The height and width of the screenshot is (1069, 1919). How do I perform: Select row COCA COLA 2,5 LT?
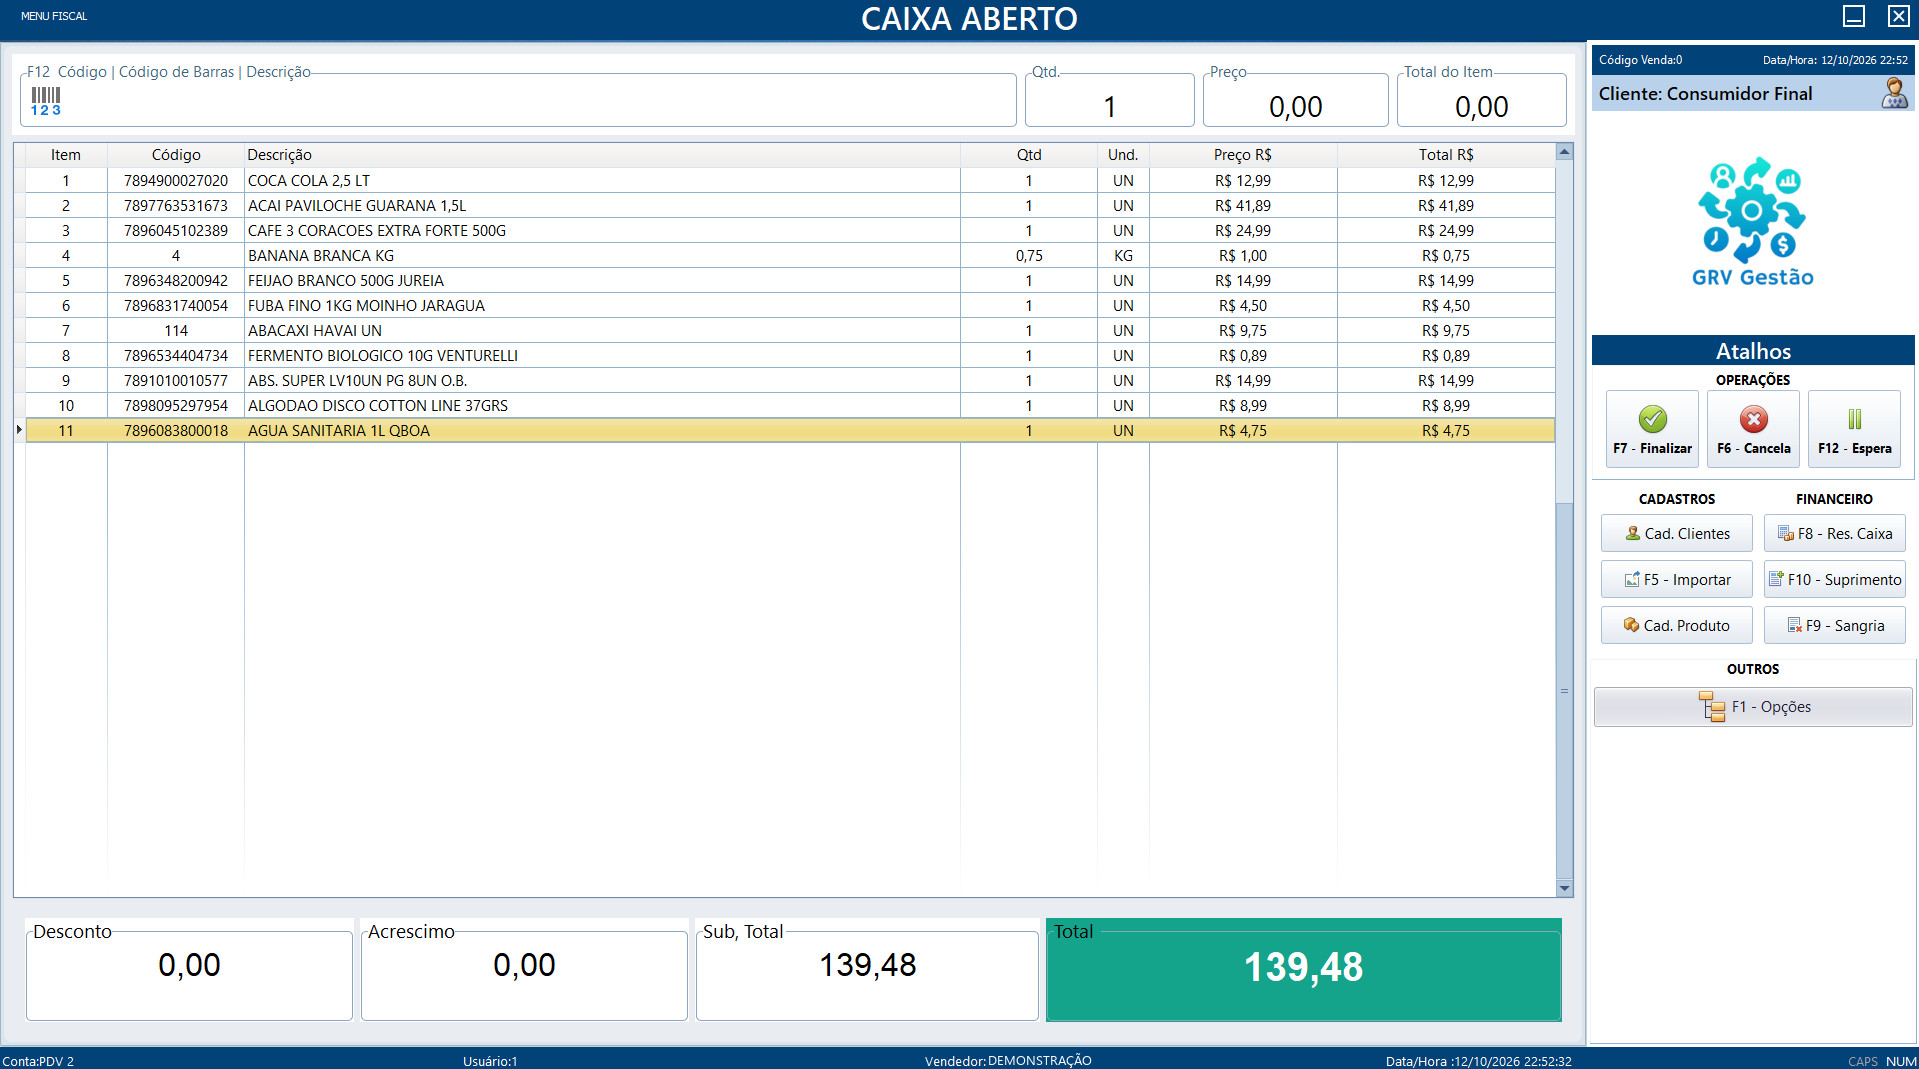(x=789, y=181)
